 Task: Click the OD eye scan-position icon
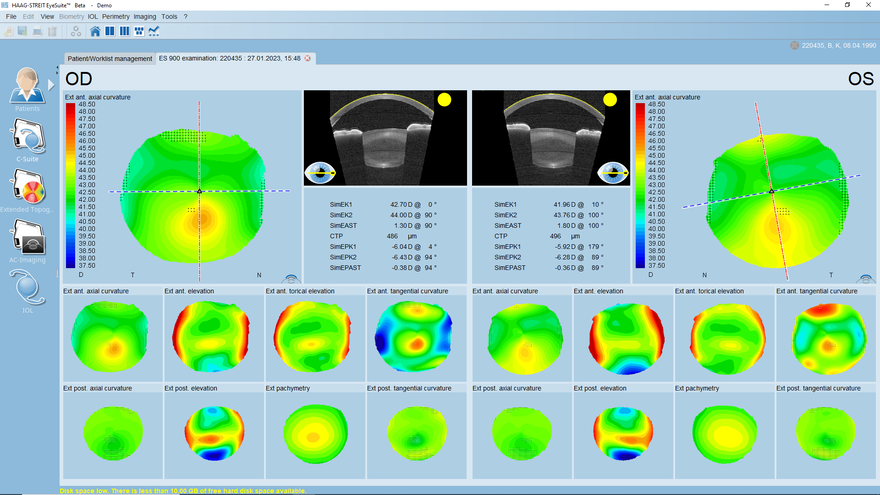tap(320, 172)
